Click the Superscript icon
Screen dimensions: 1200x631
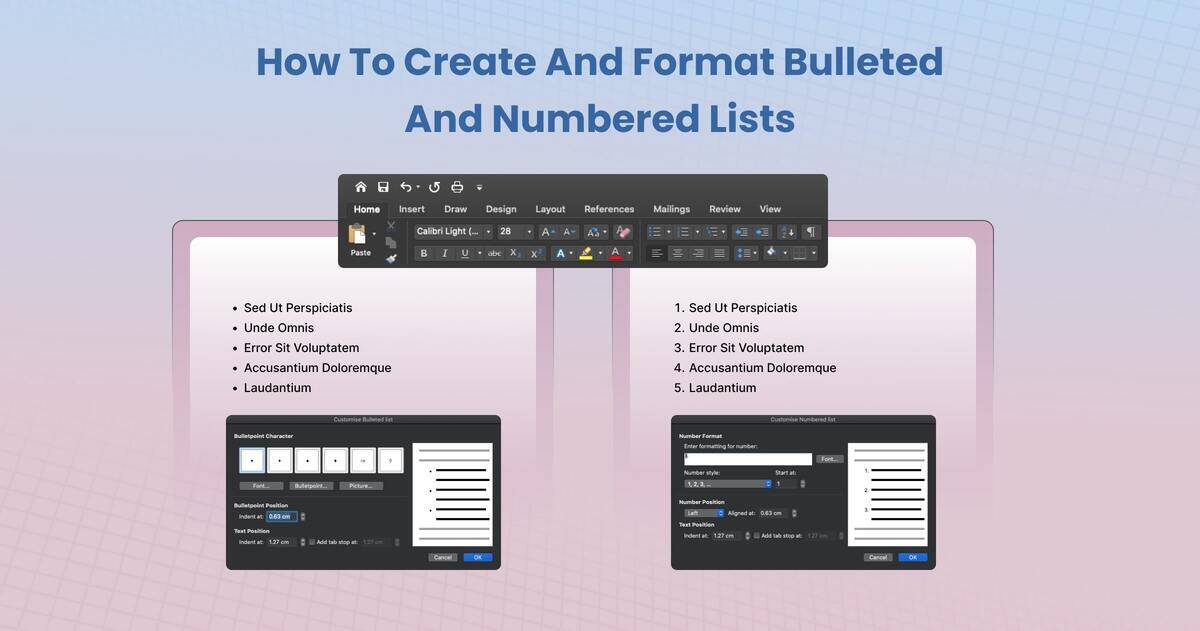coord(534,252)
